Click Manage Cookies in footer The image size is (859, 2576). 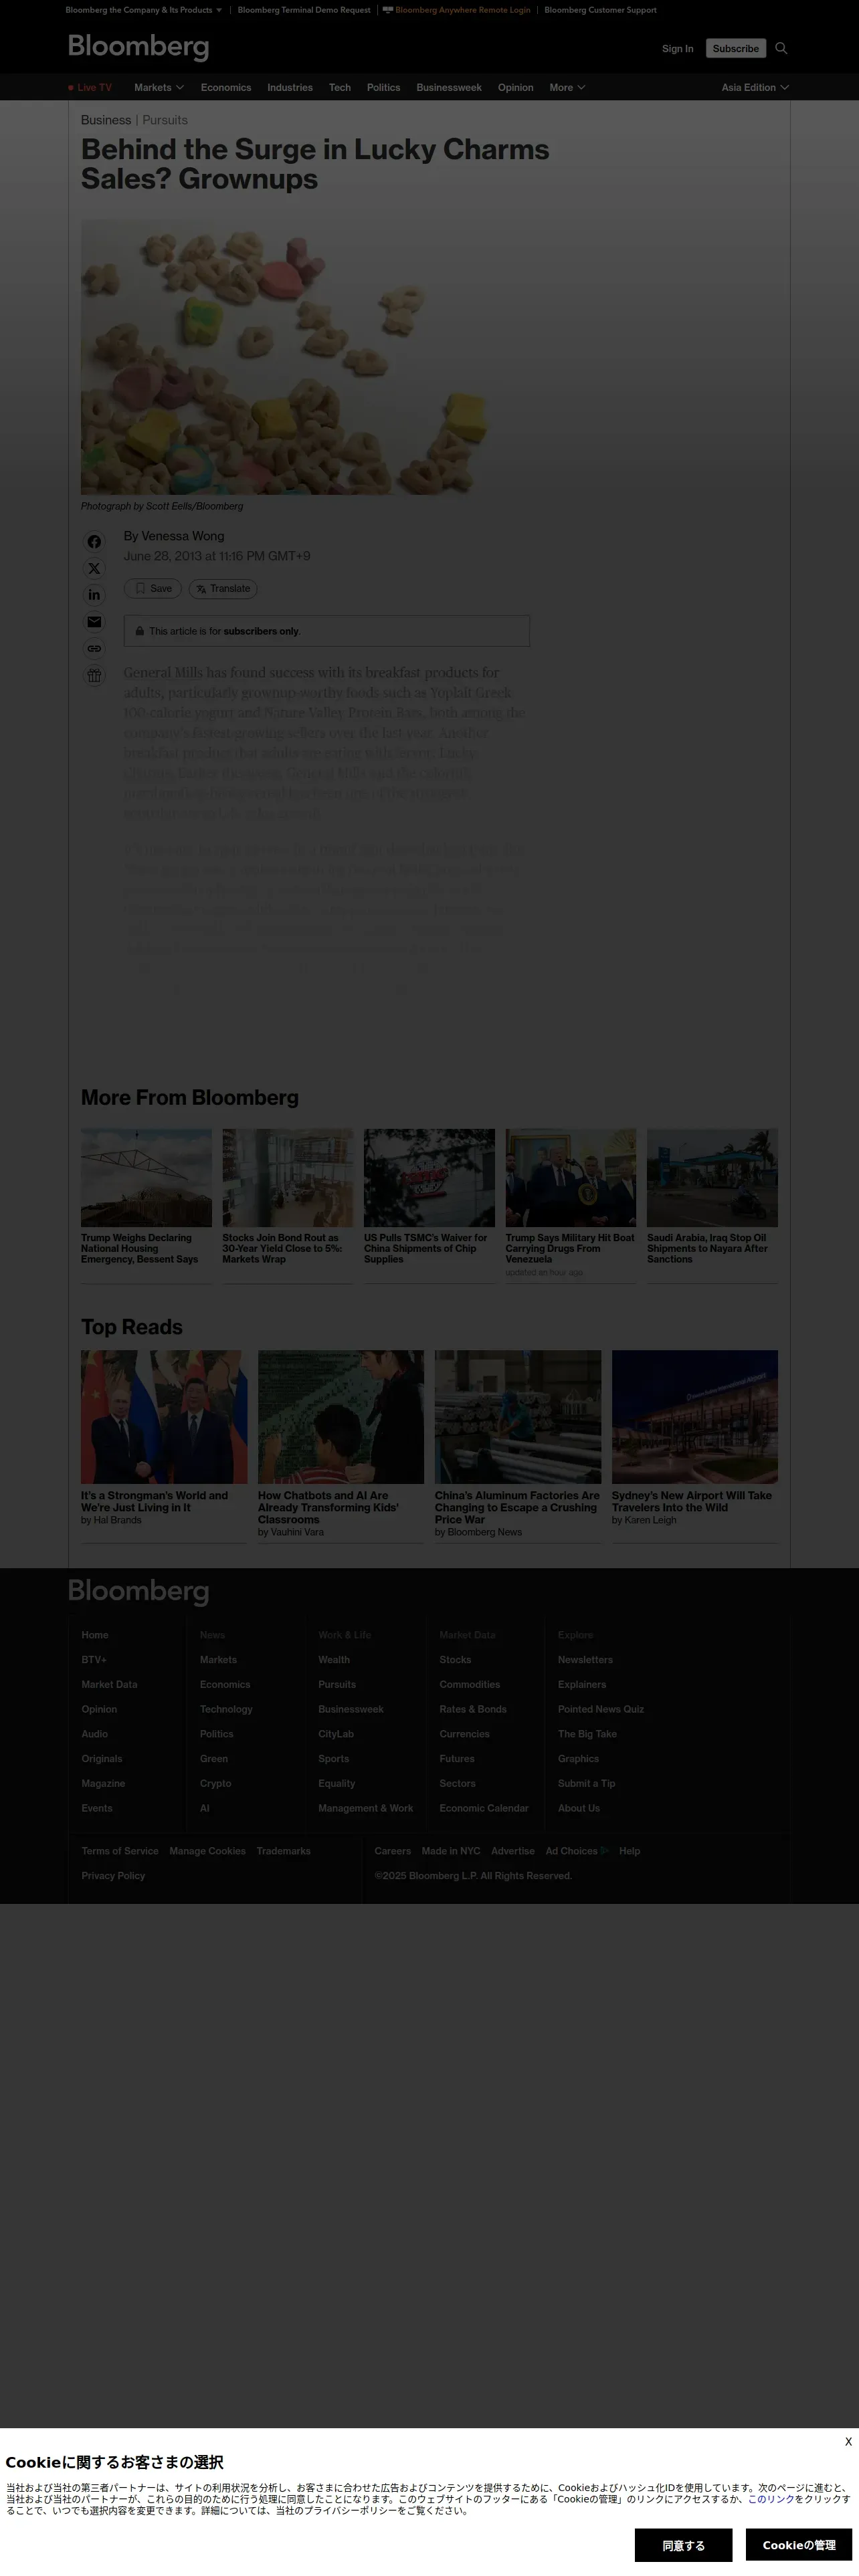(207, 1851)
